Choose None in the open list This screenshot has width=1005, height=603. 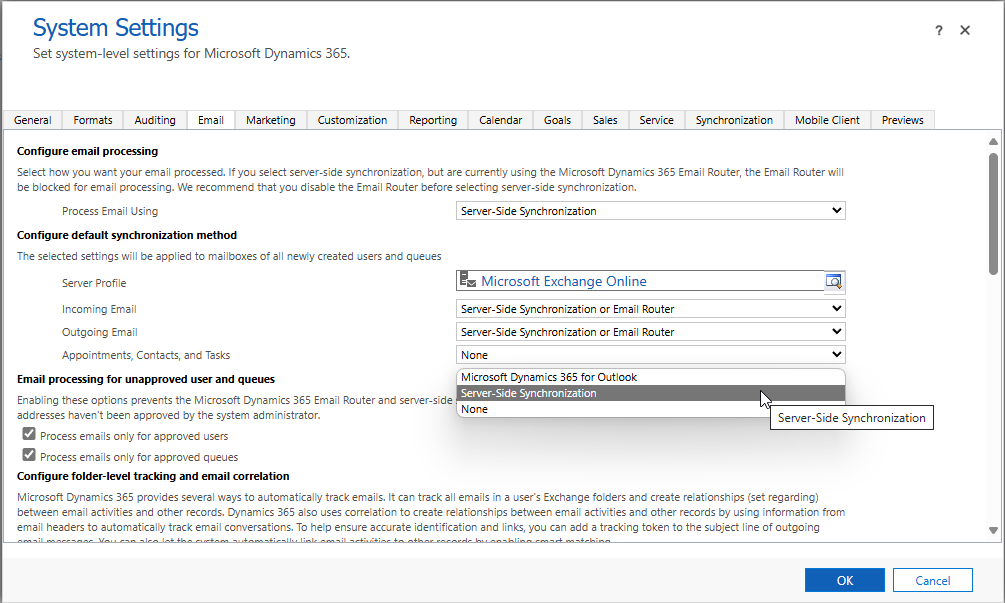click(612, 409)
